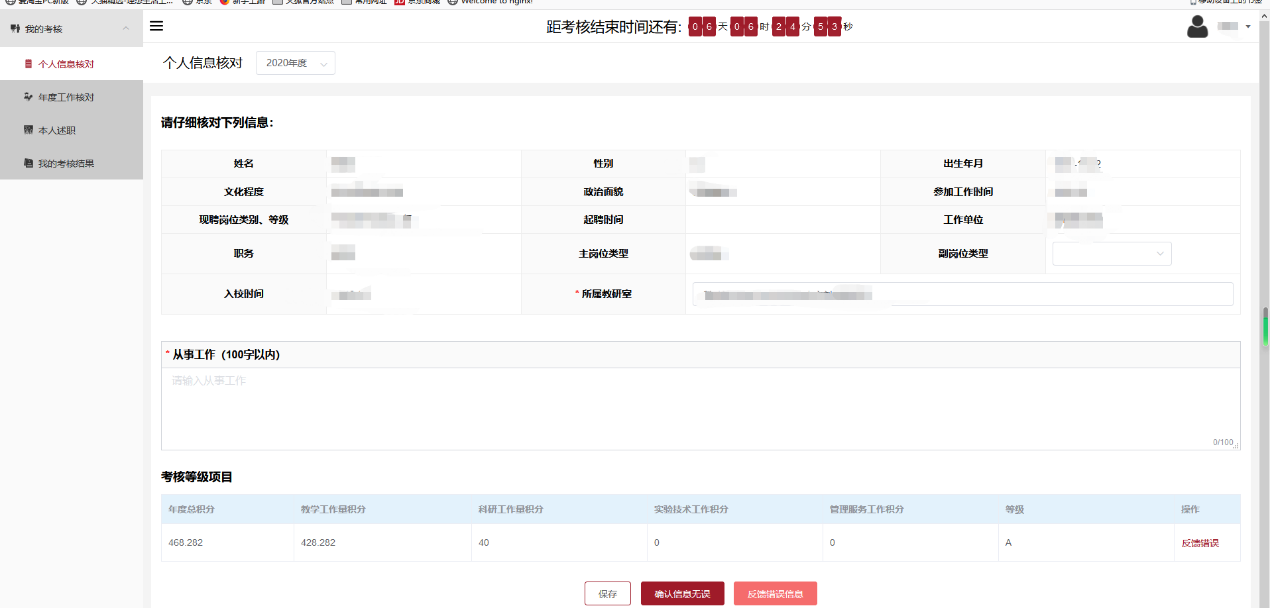1270x608 pixels.
Task: Open the user account dropdown arrow
Action: pos(1248,26)
